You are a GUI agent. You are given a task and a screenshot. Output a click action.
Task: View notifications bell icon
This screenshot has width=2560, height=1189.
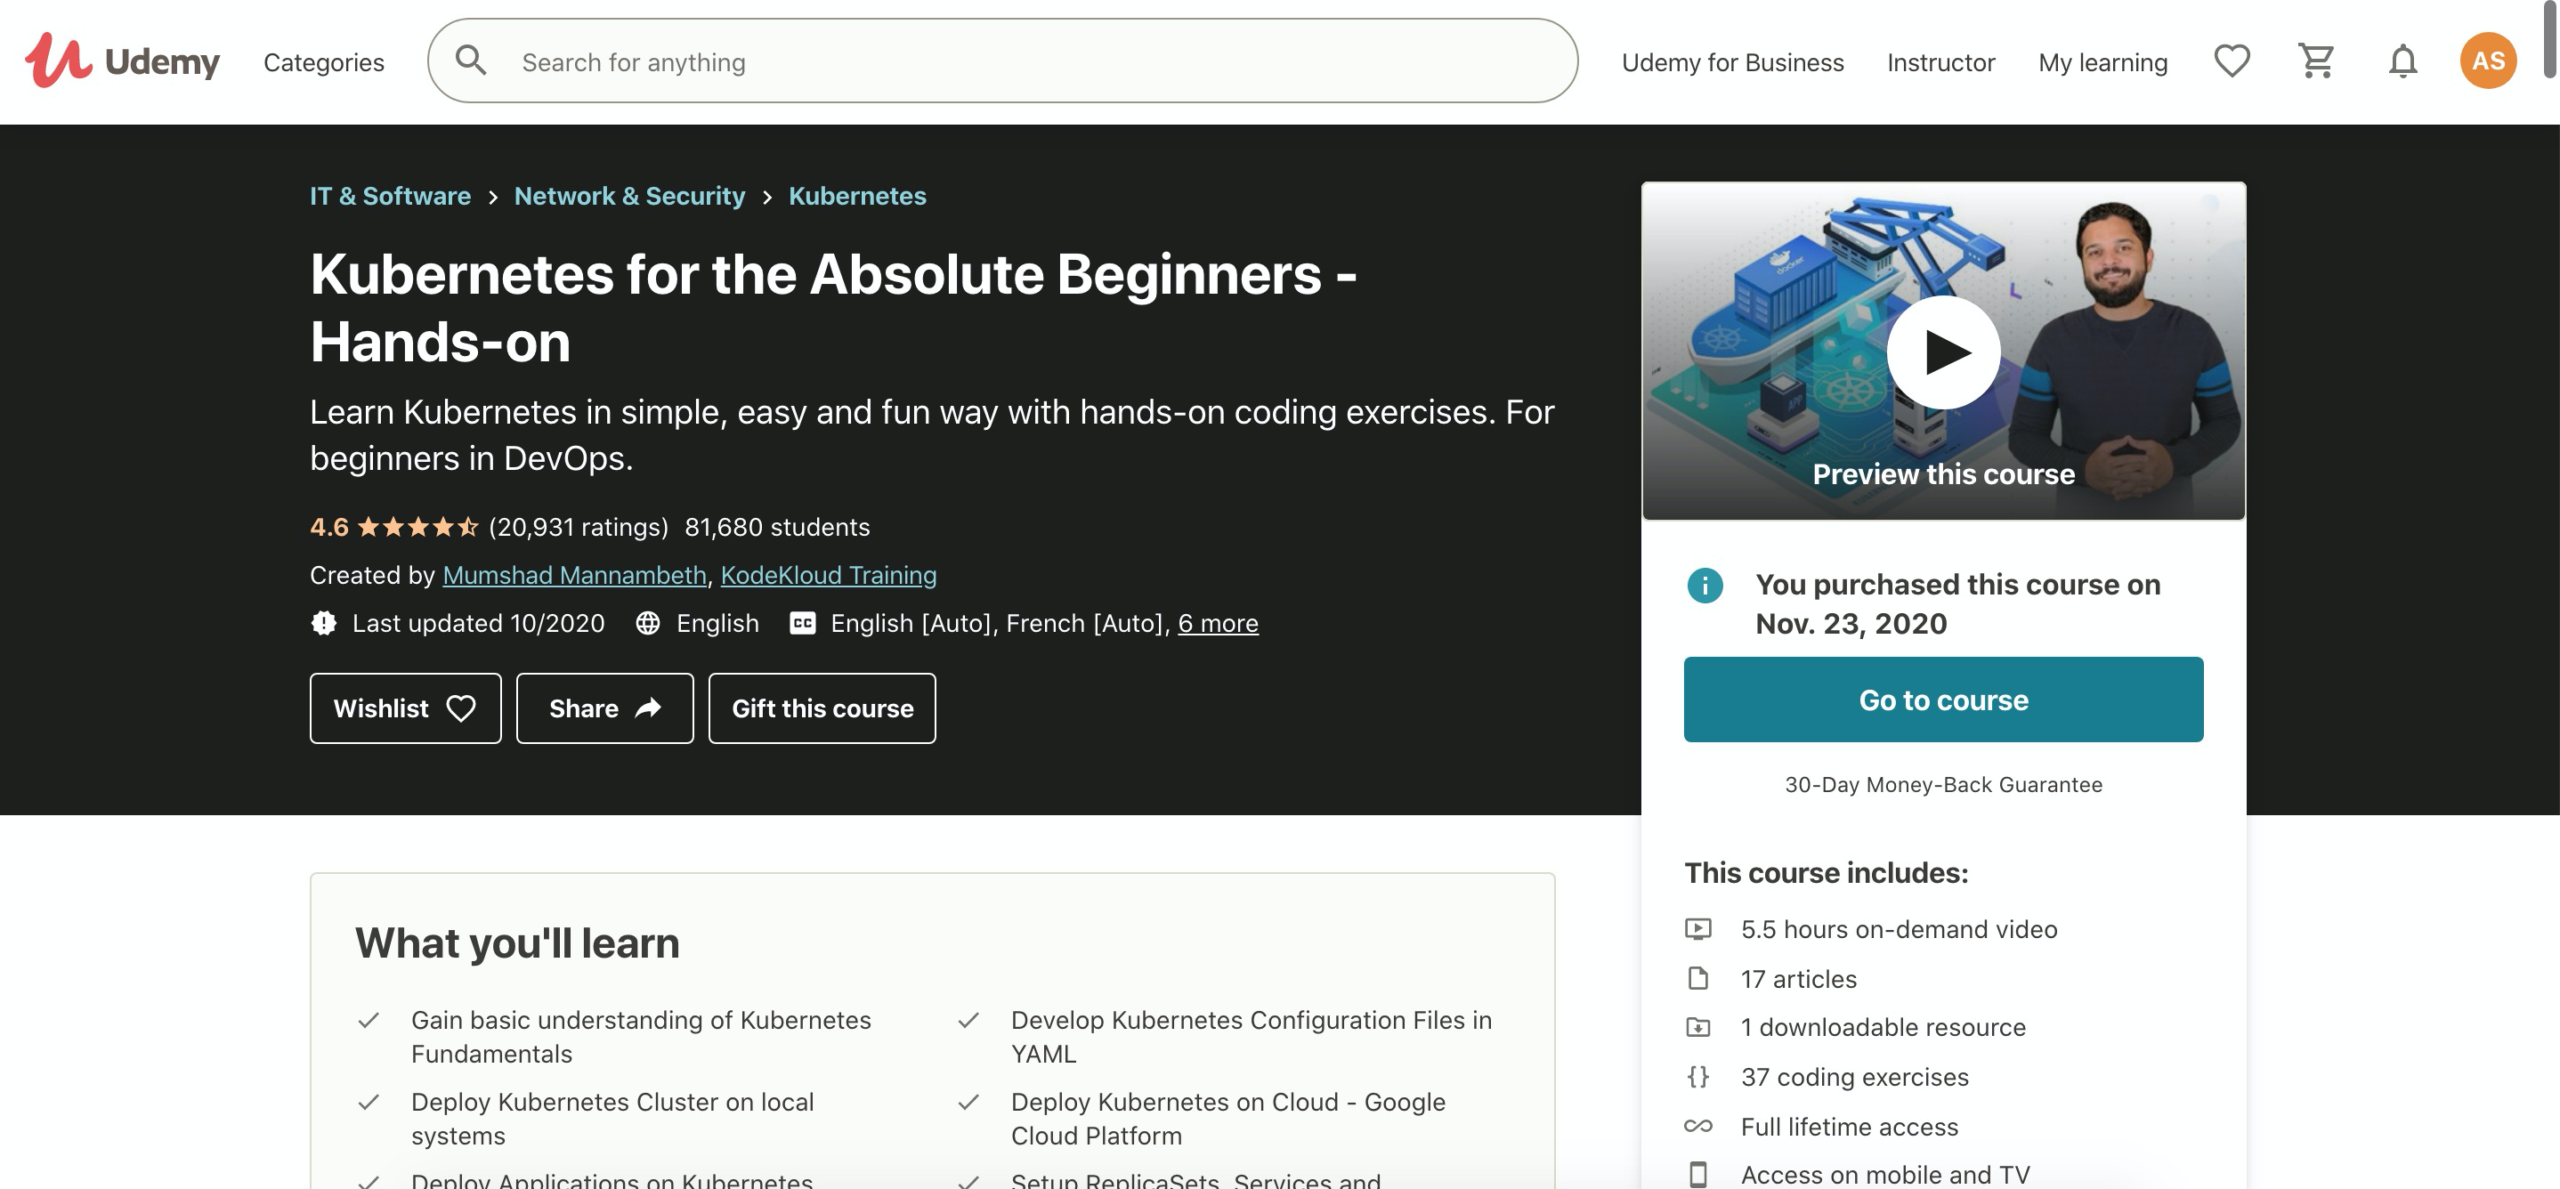coord(2402,60)
